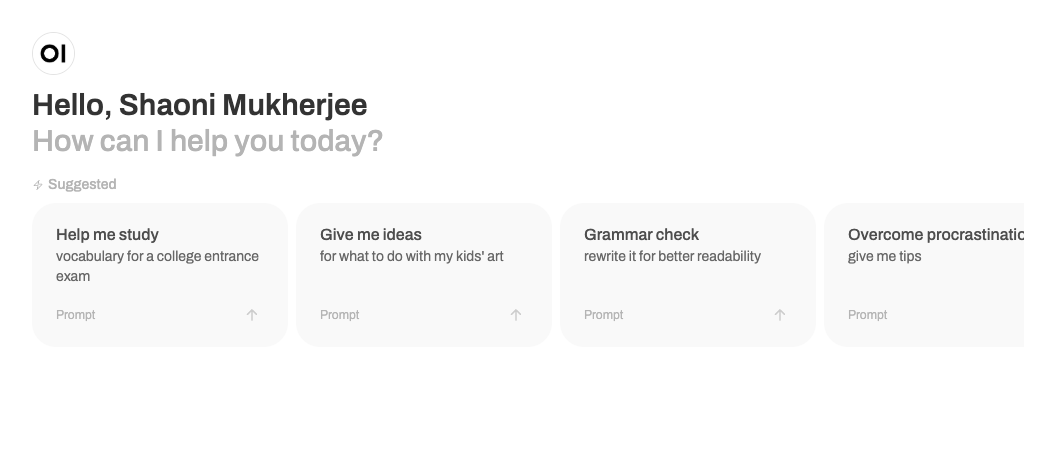Click the vocabulary for a college entrance exam text

coord(157,266)
